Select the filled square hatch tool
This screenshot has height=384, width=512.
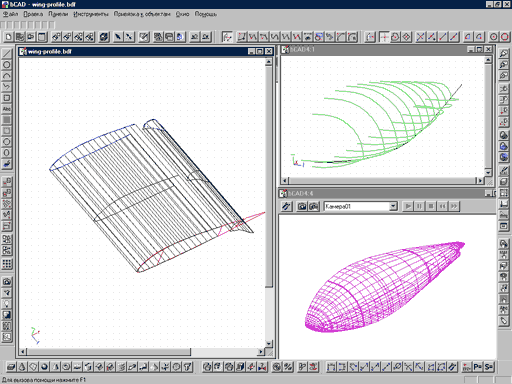7,120
